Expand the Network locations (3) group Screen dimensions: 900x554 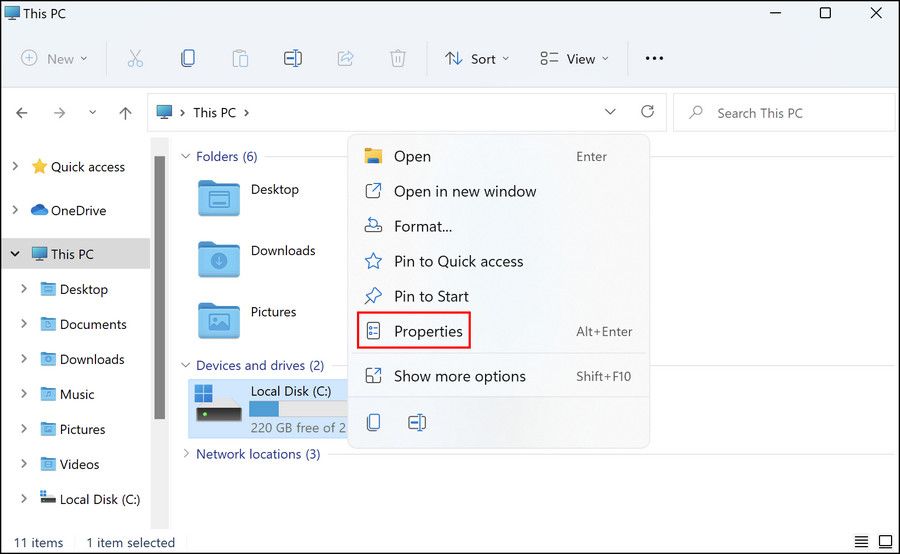pyautogui.click(x=185, y=454)
